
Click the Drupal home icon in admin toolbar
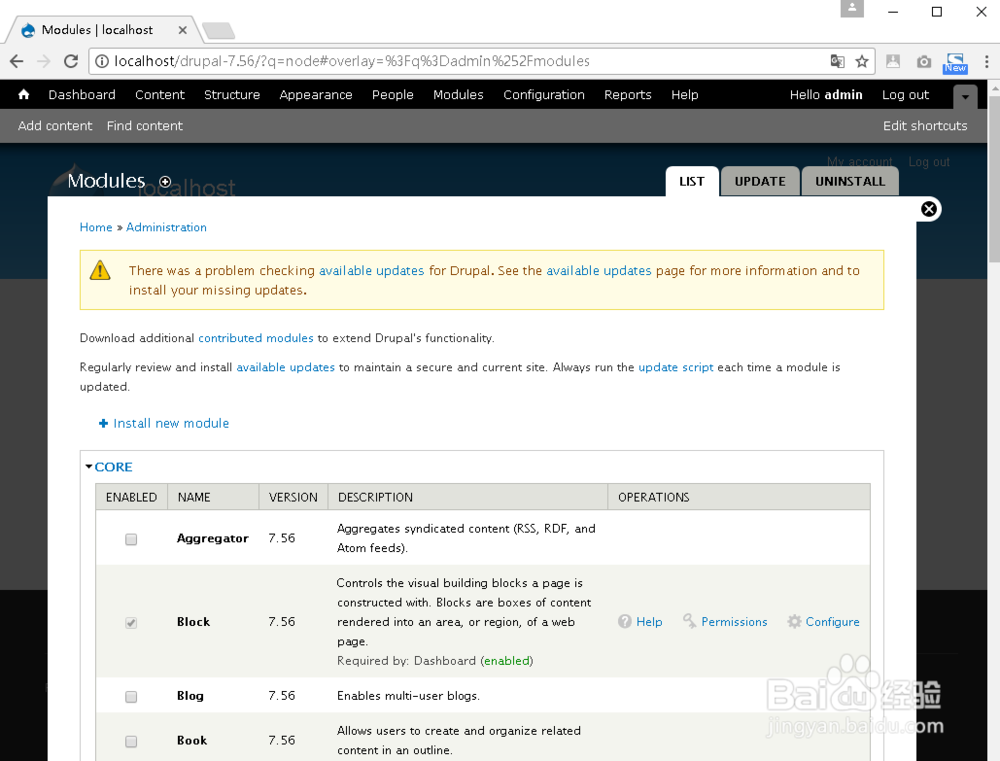point(24,94)
